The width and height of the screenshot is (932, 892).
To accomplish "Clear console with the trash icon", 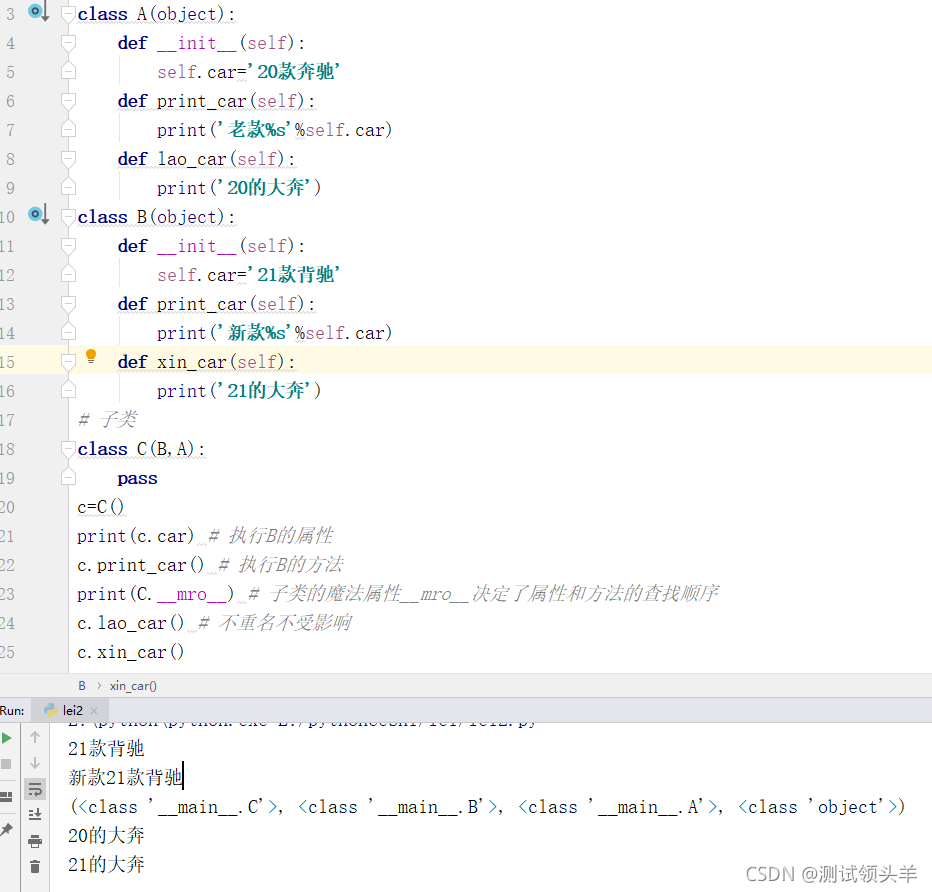I will click(x=35, y=867).
